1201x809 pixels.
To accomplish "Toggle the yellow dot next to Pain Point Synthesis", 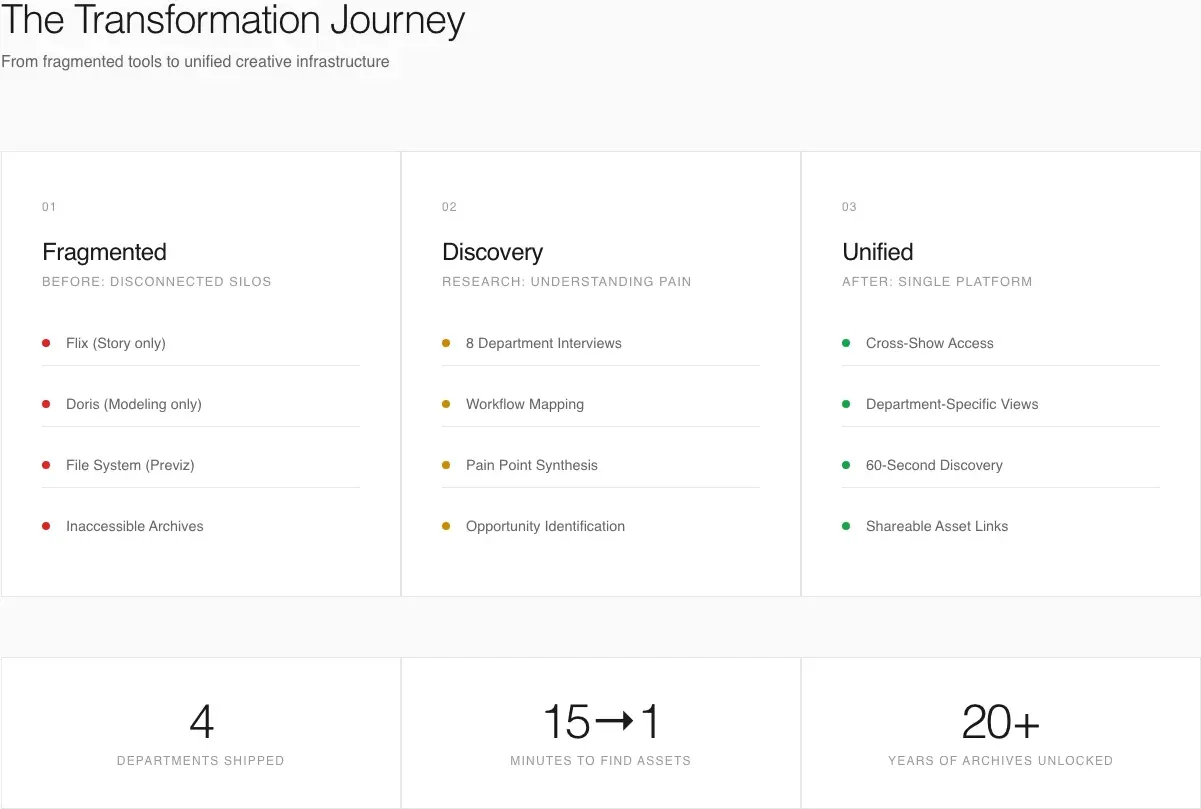I will (446, 464).
